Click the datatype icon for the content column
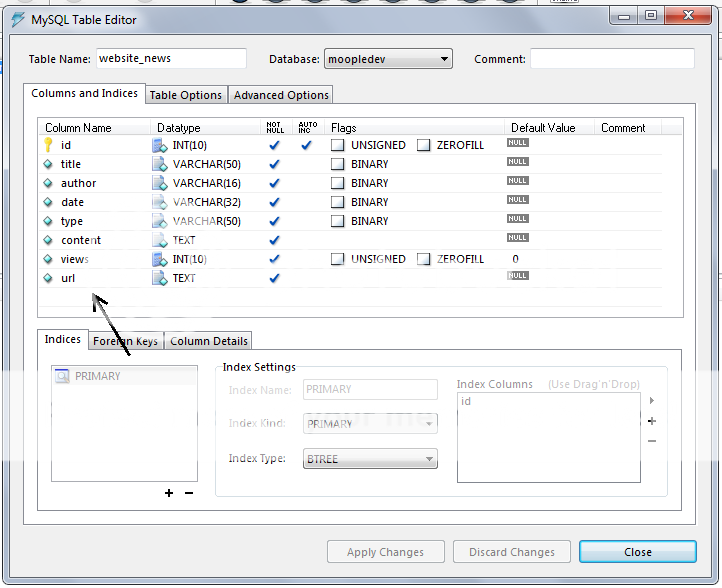Viewport: 722px width, 588px height. pos(159,240)
